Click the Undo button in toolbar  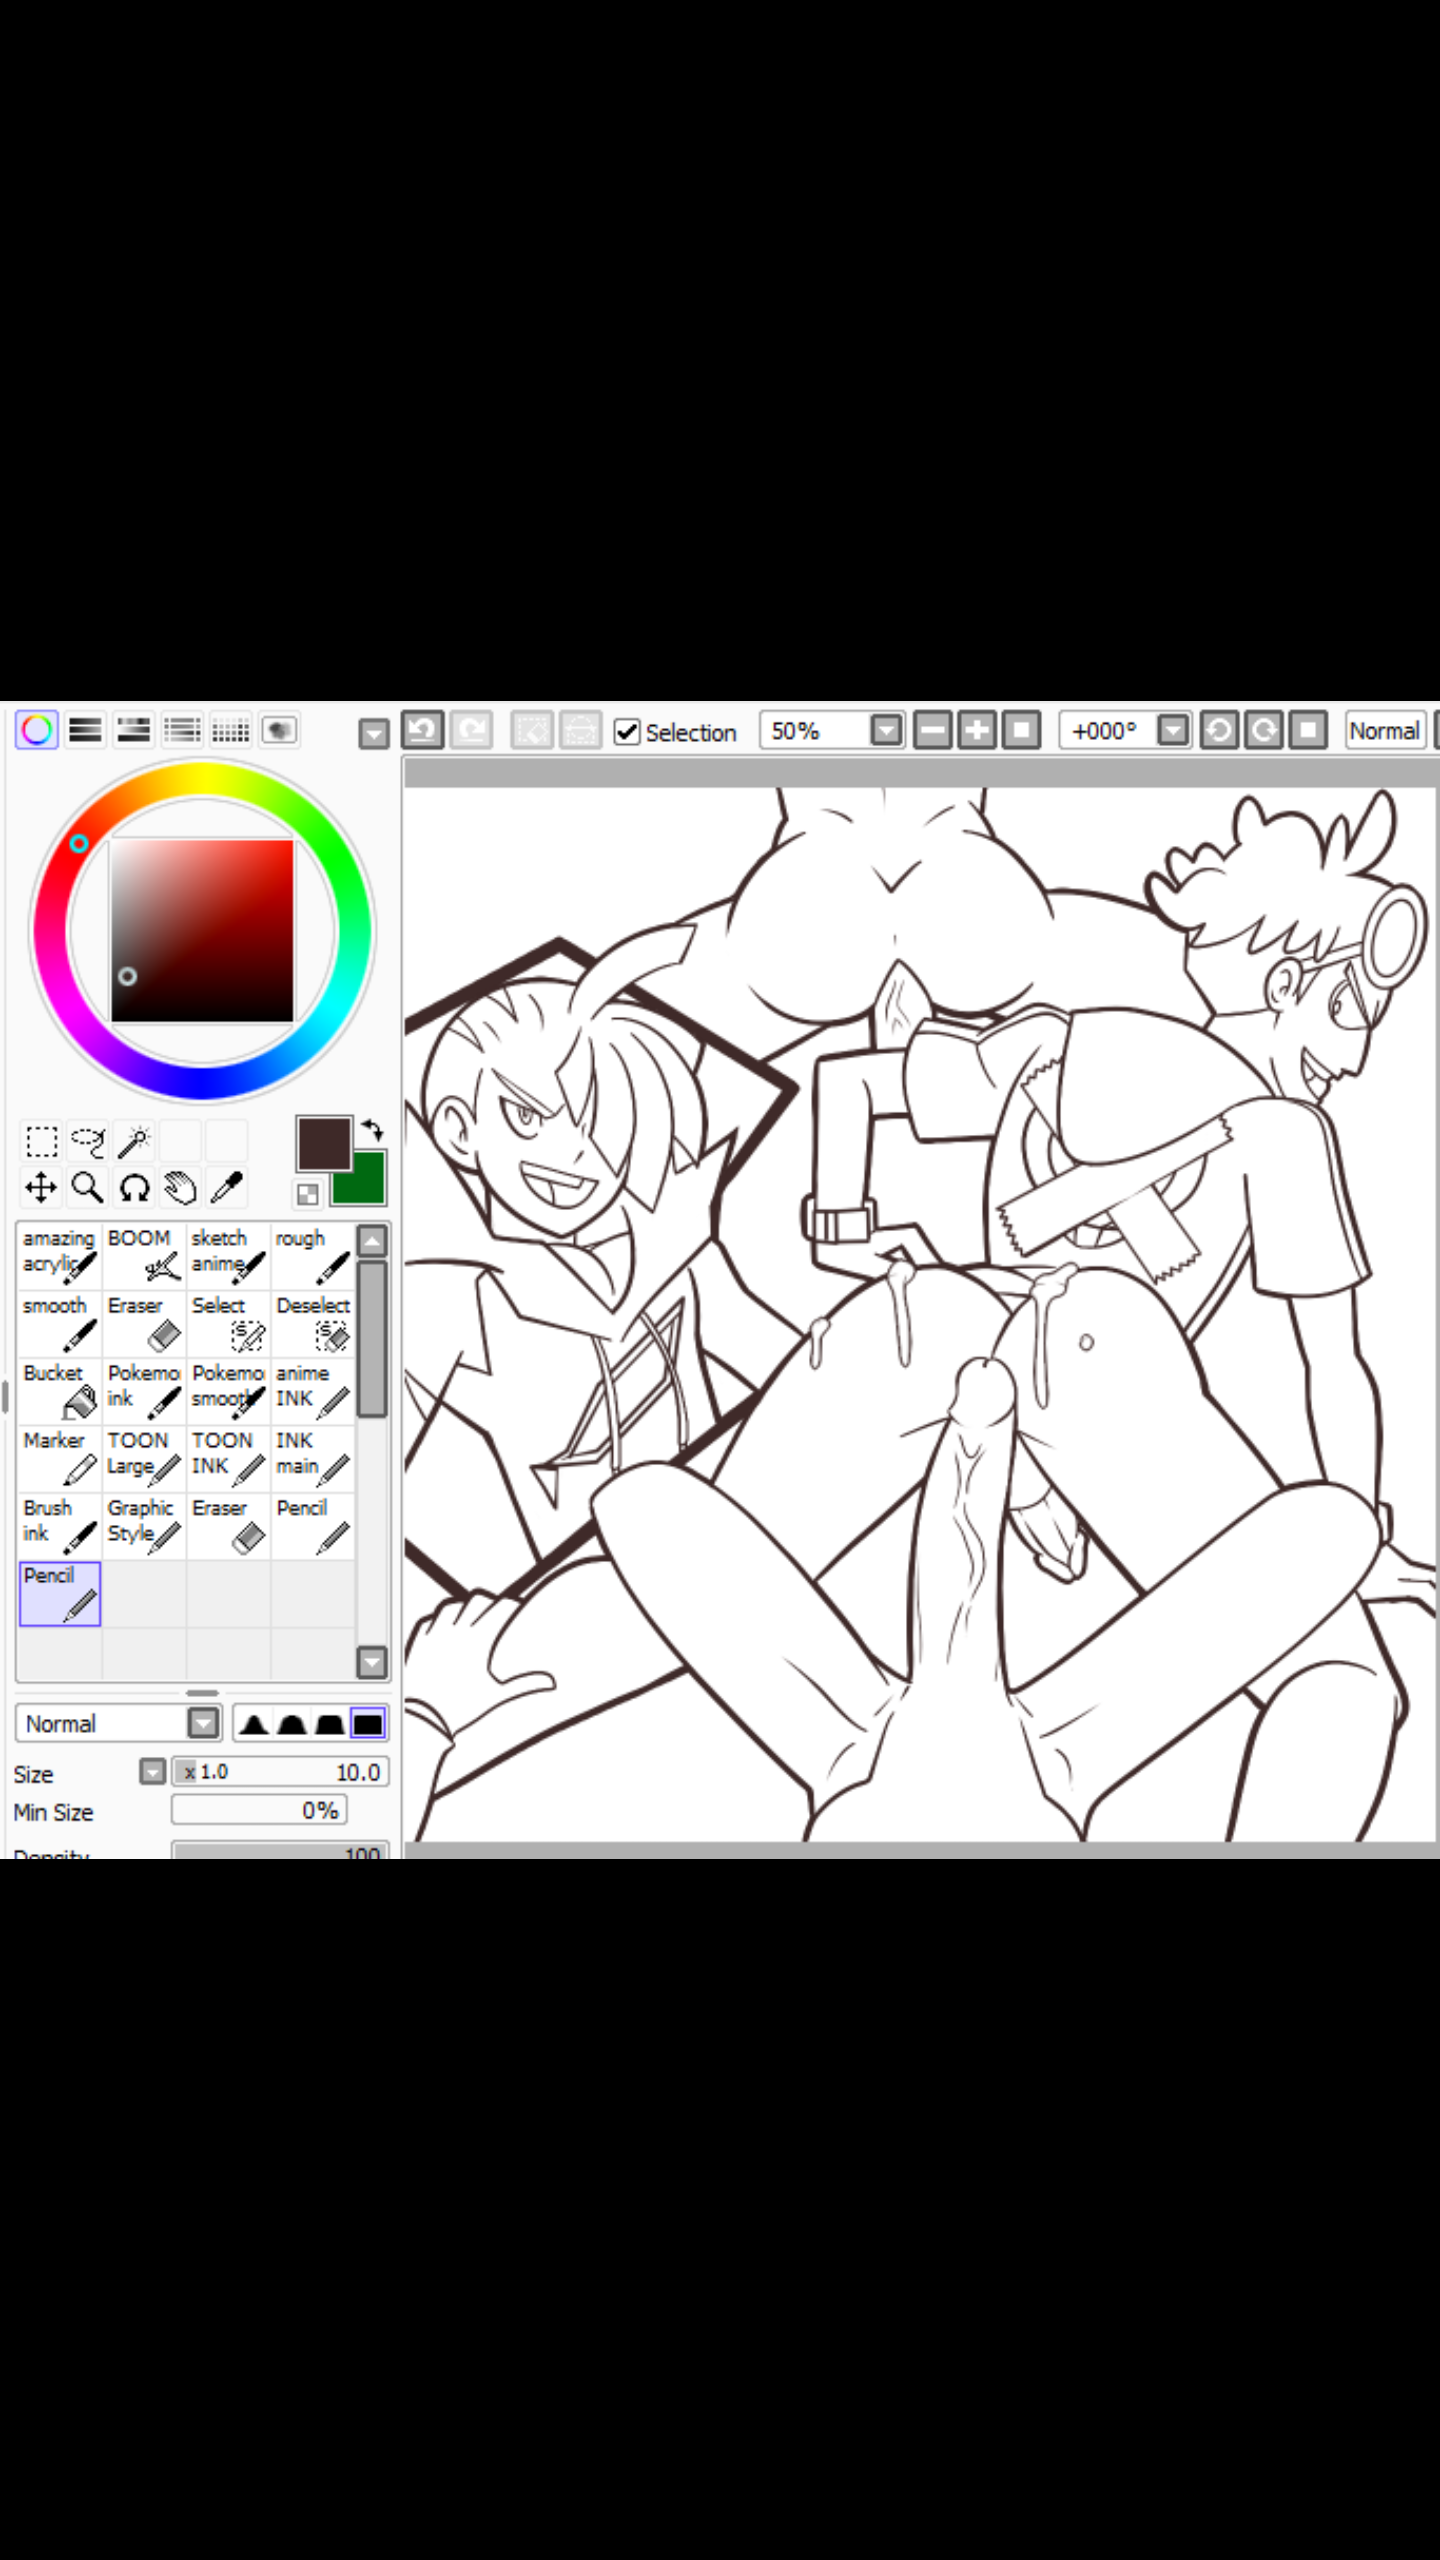(x=423, y=731)
